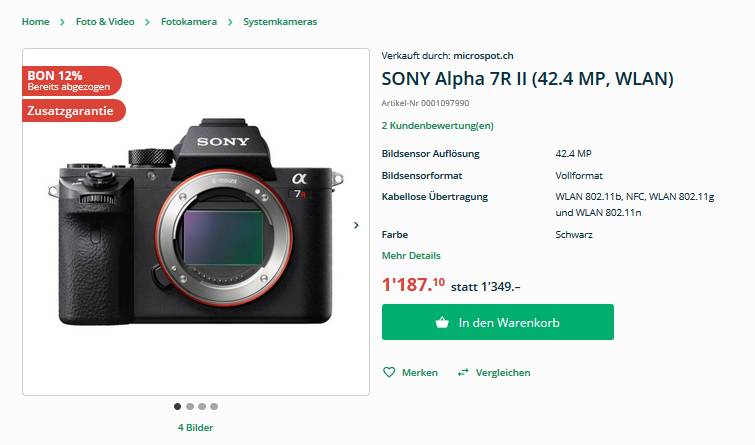755x445 pixels.
Task: Expand Mehr Details link
Action: click(411, 256)
